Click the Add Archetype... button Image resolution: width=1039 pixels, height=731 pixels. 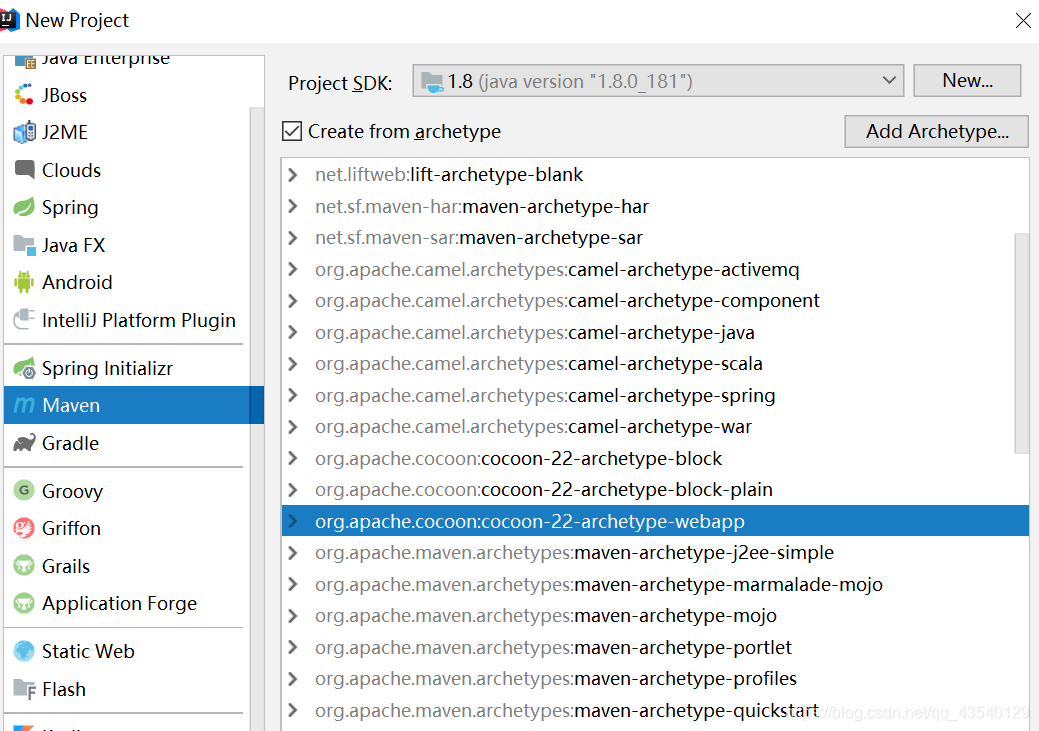tap(936, 131)
